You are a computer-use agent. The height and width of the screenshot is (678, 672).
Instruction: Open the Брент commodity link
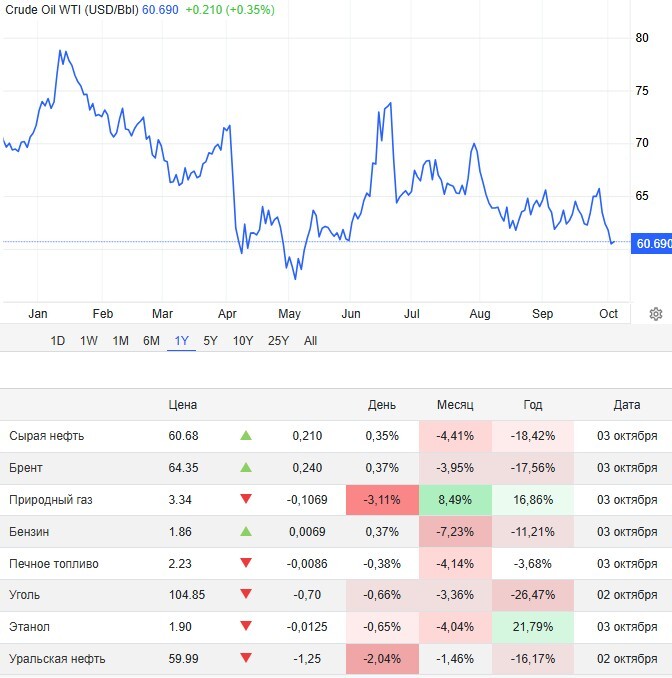26,468
